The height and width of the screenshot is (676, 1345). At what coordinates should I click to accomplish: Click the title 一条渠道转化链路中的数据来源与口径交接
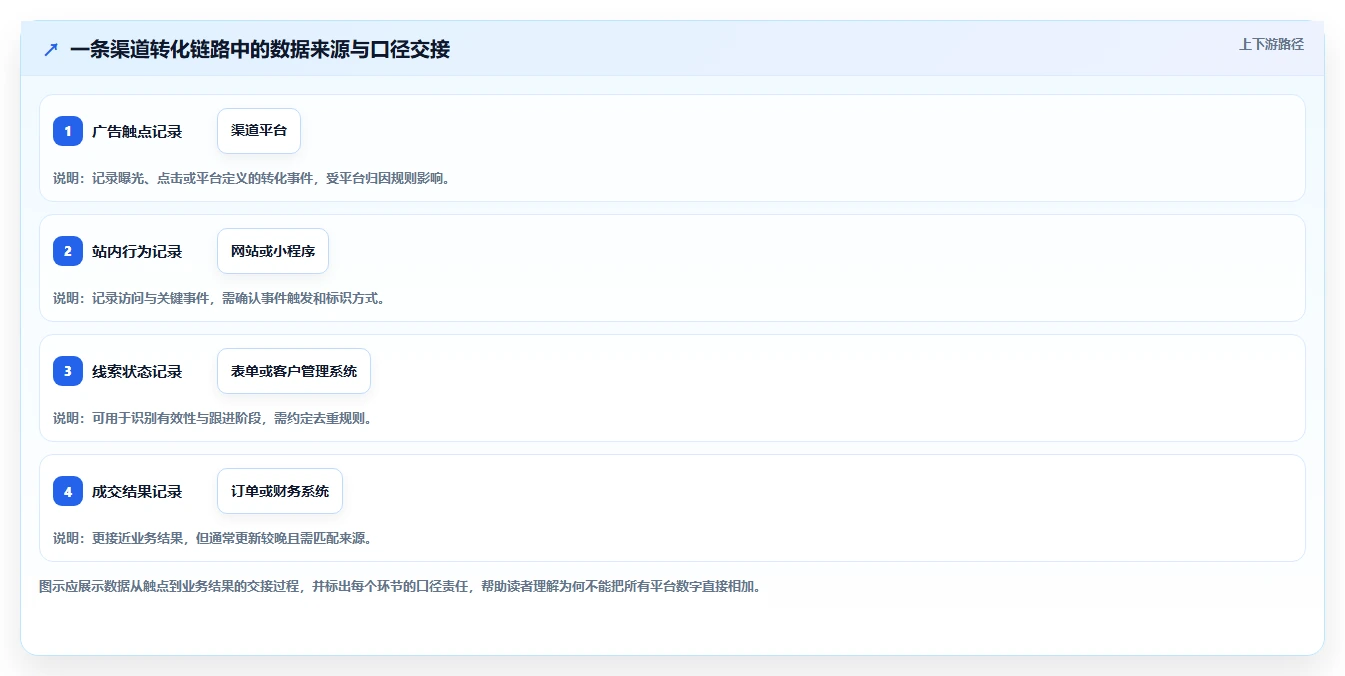pos(260,49)
